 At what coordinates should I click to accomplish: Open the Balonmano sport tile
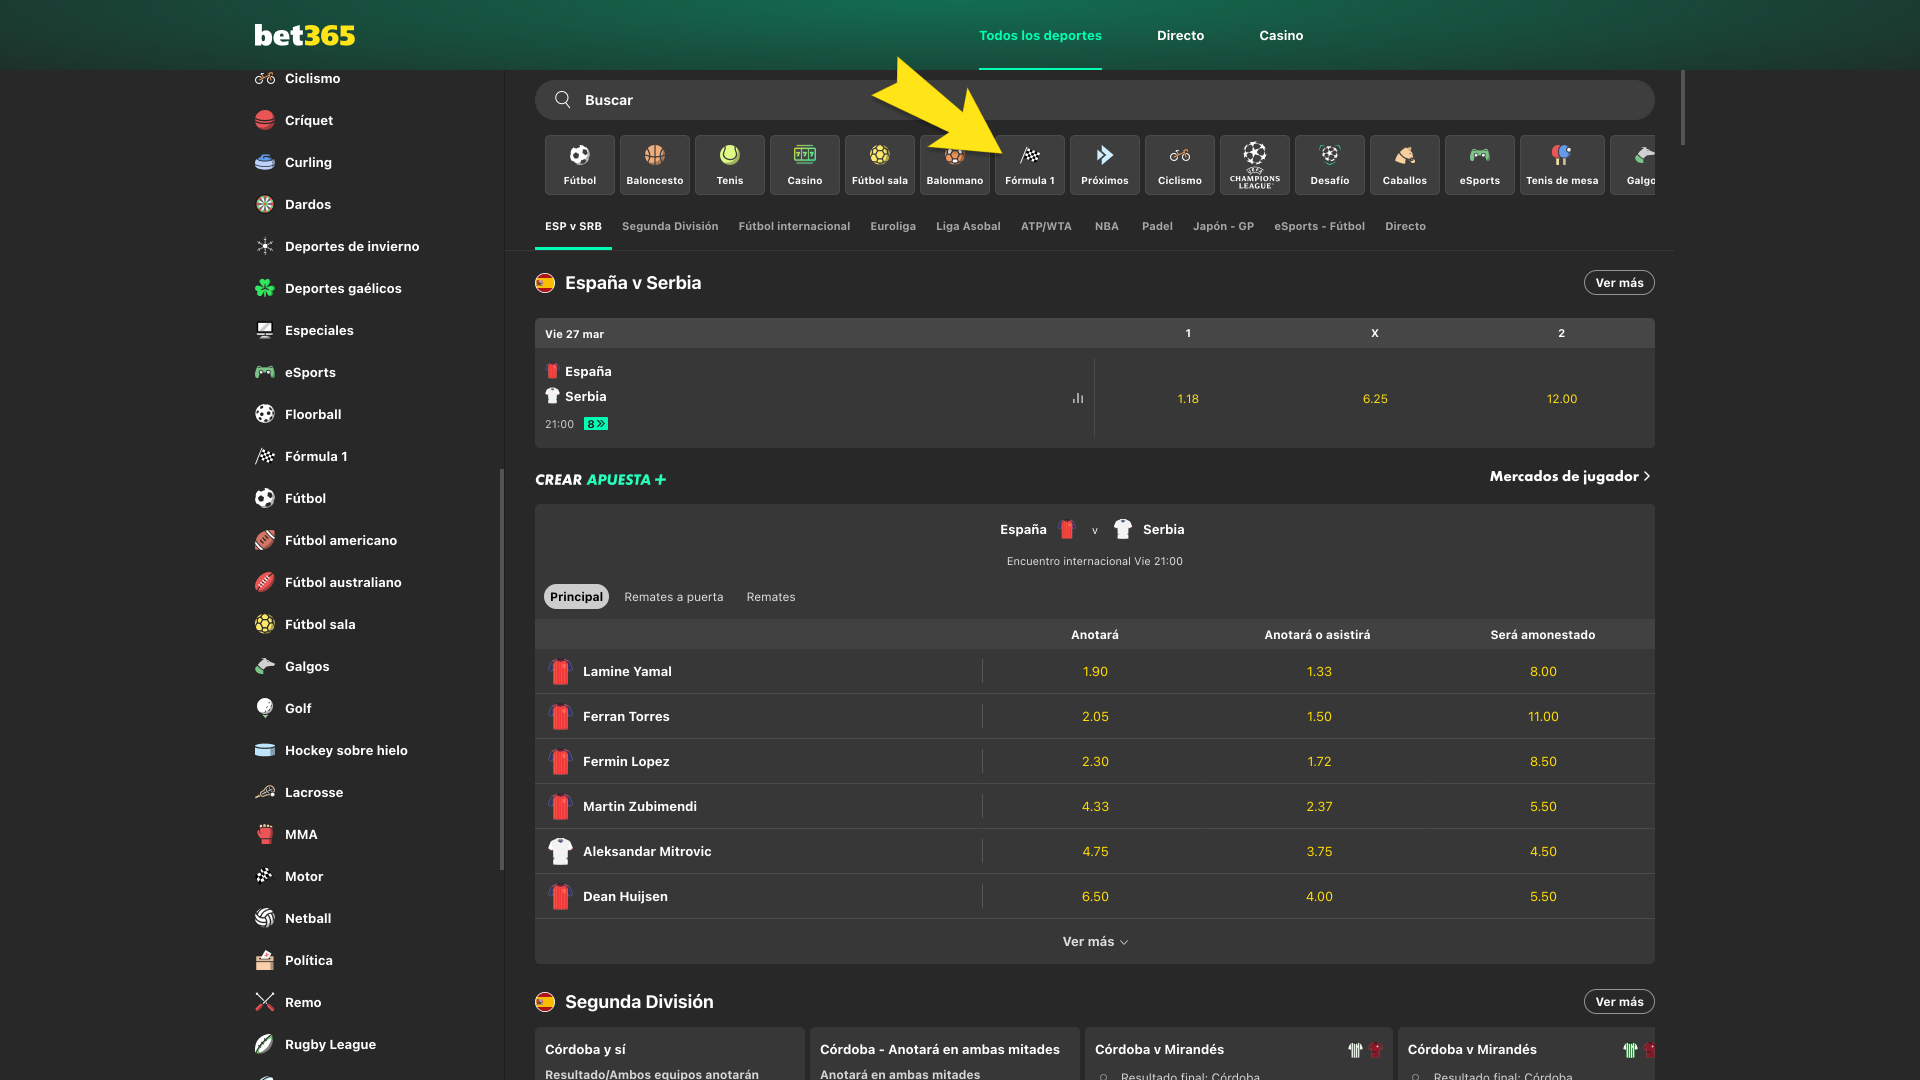pyautogui.click(x=954, y=165)
